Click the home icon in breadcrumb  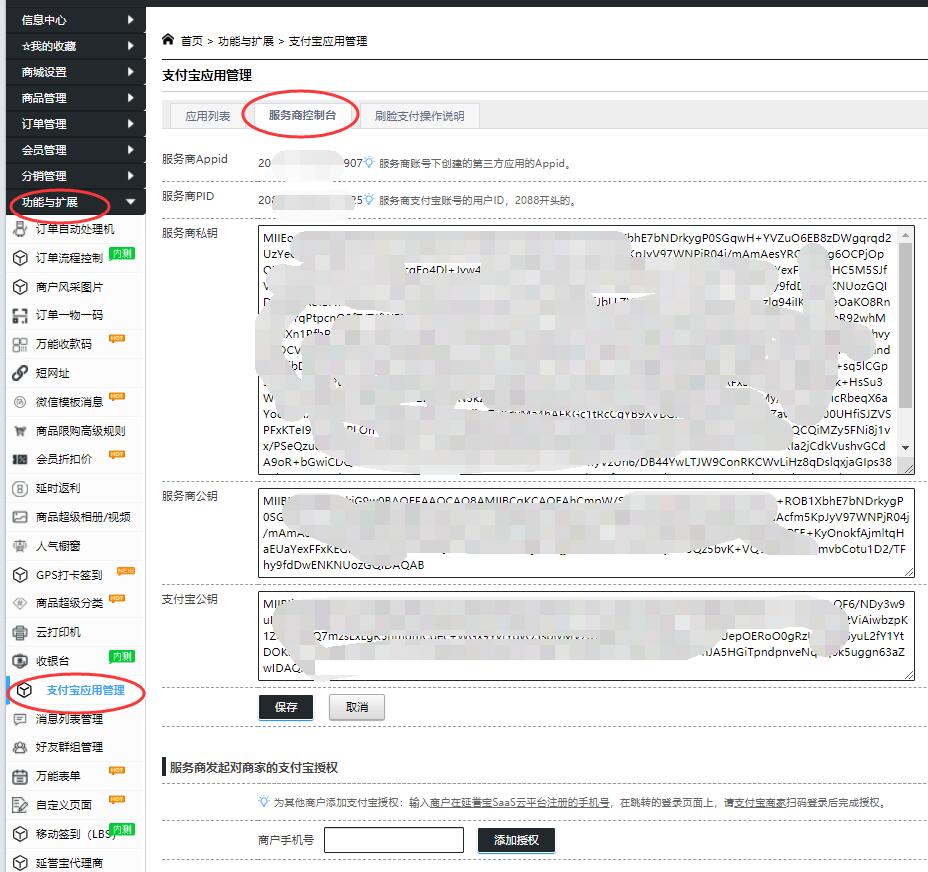168,40
